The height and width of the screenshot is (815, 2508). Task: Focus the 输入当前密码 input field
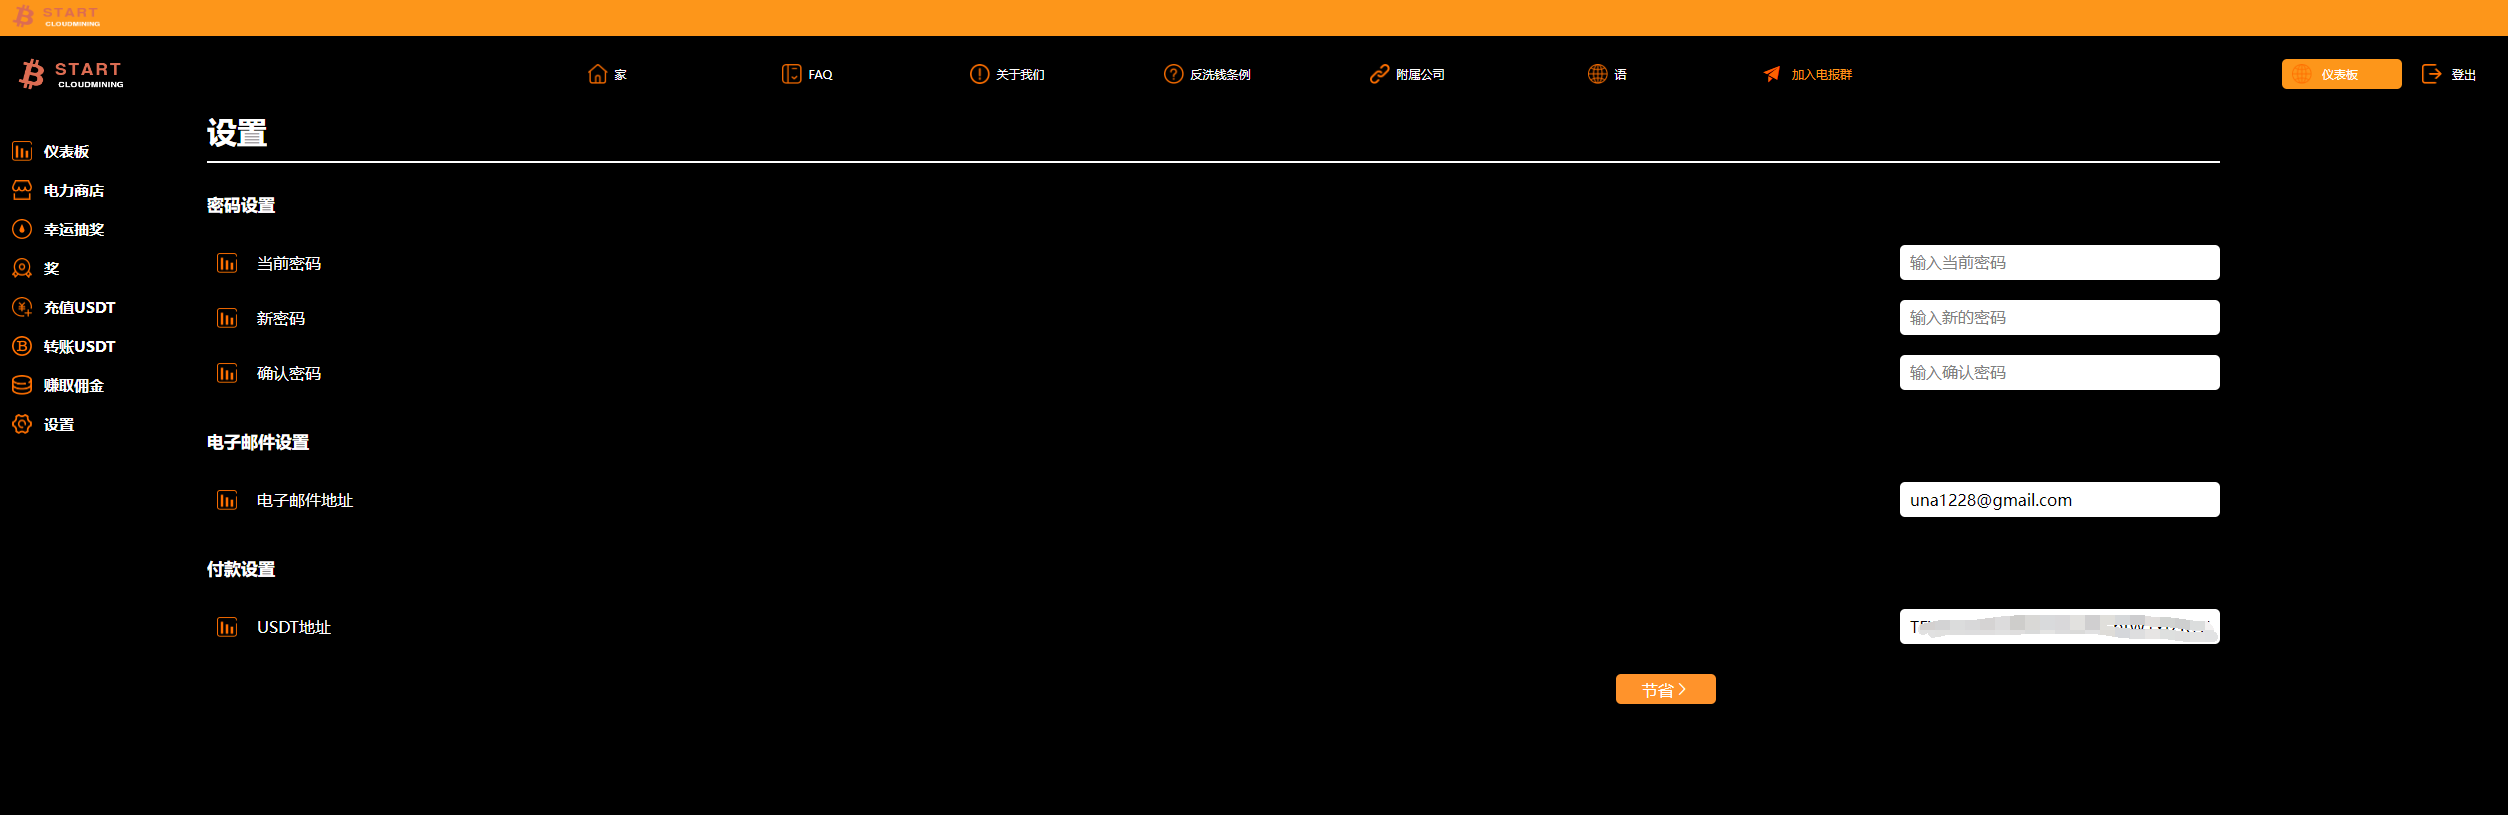[x=2059, y=263]
